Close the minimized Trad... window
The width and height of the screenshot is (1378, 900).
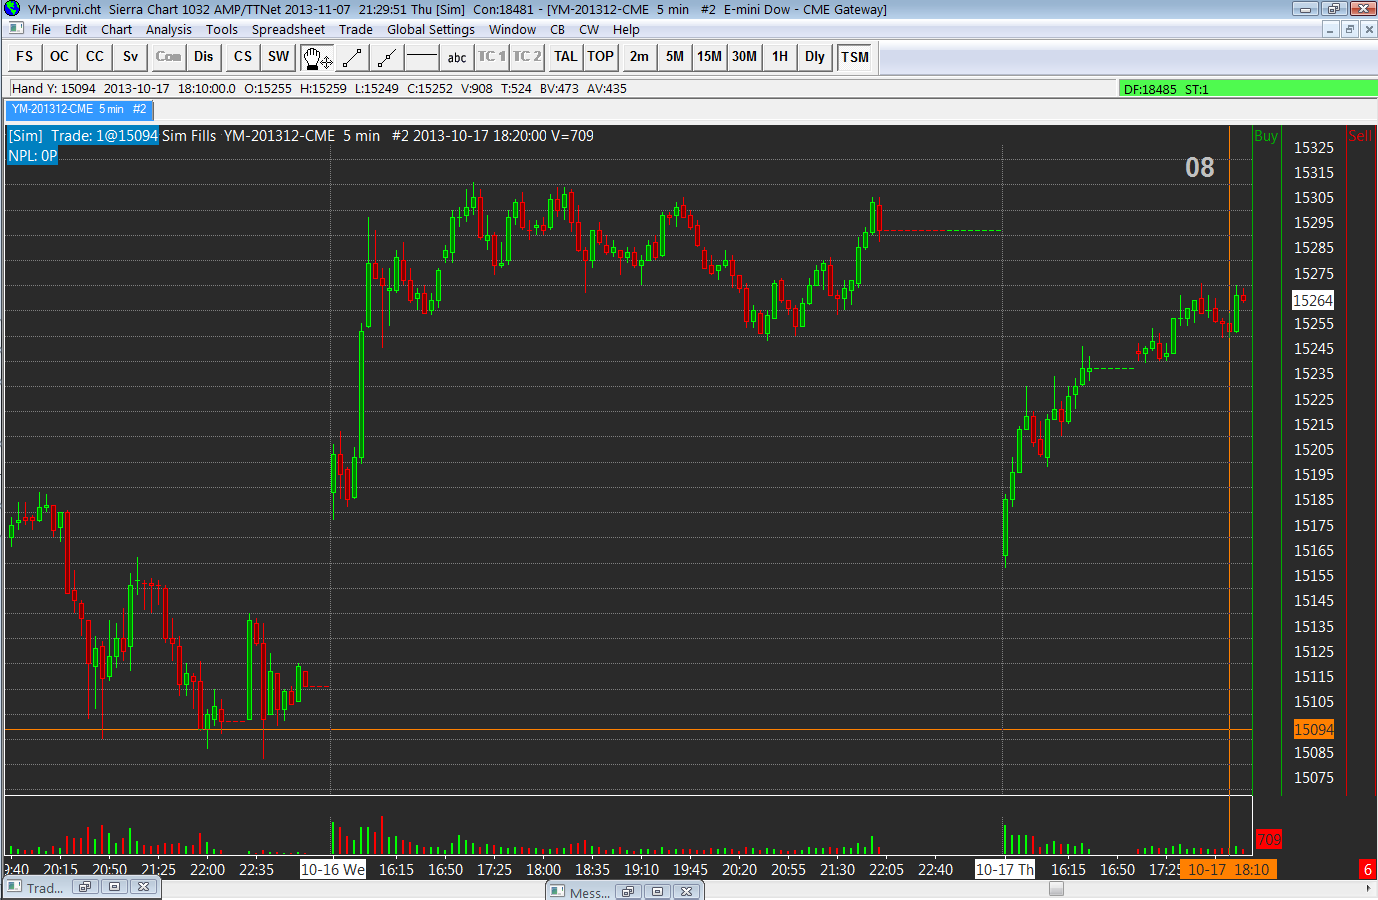[144, 887]
